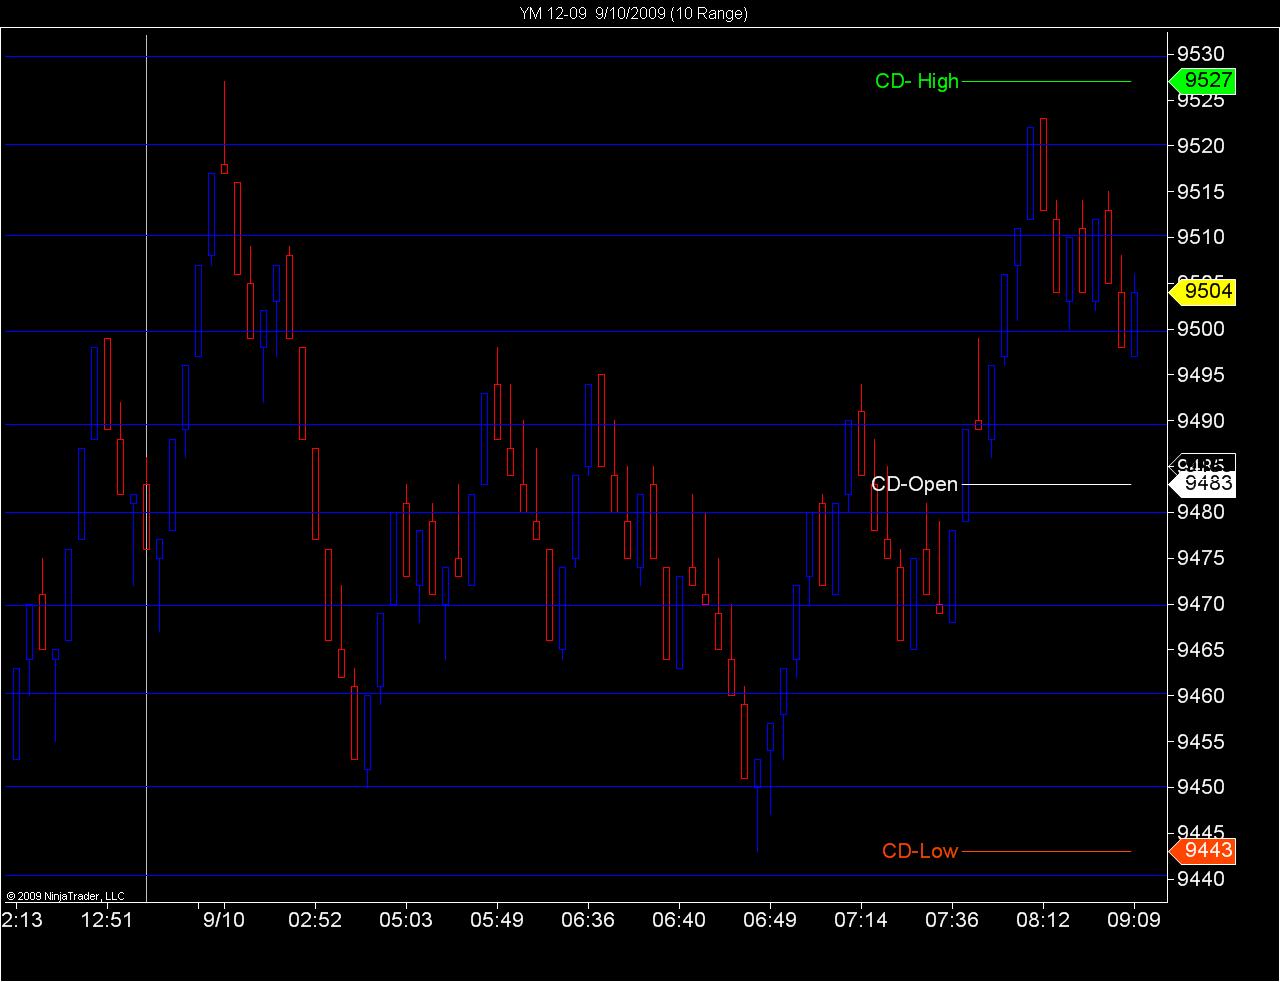Click the 9495 price axis label
1280x982 pixels.
click(1200, 375)
